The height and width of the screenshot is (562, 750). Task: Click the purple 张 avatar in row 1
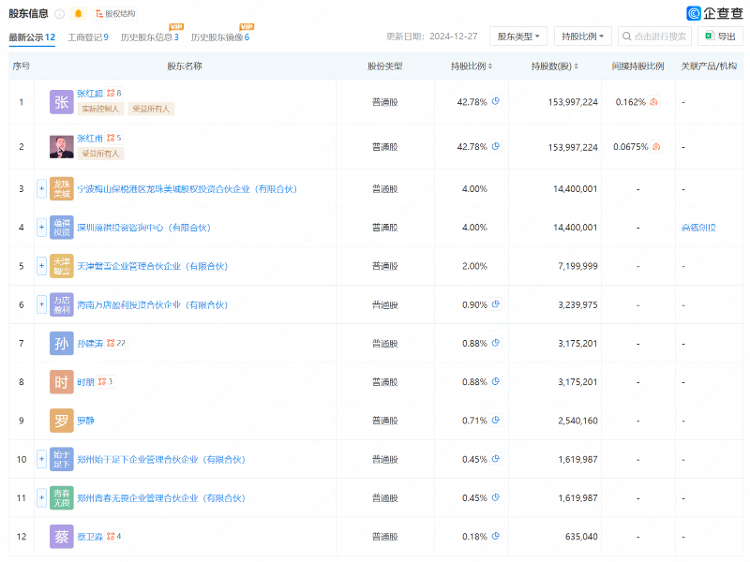coord(61,102)
